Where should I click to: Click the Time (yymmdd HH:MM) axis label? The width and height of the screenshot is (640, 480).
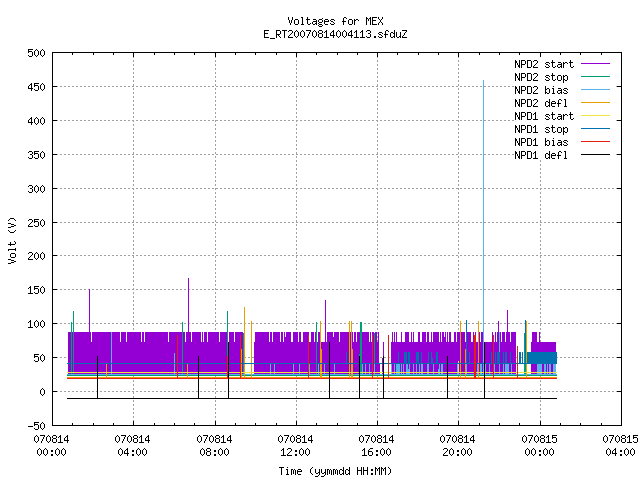(335, 471)
